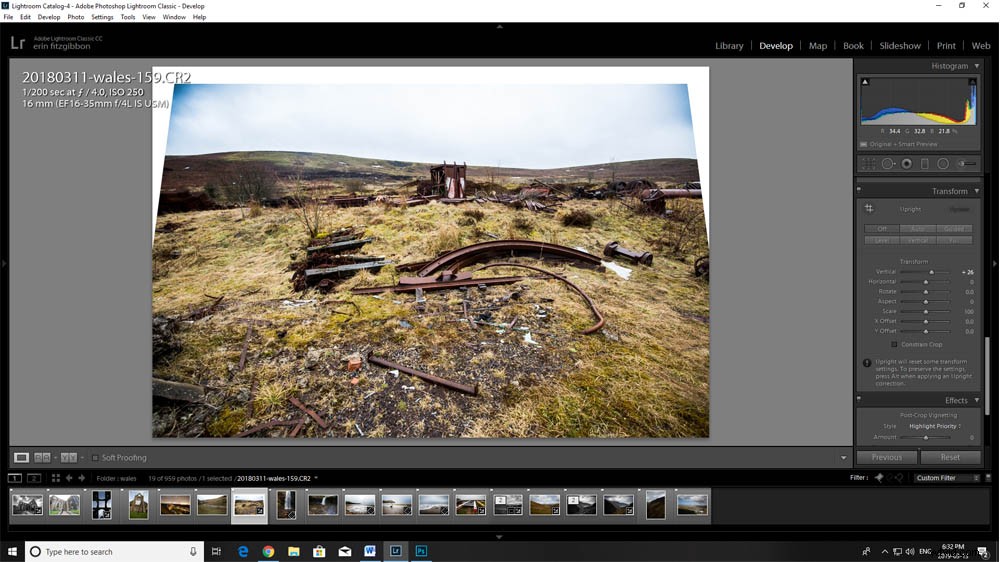Collapse the Histogram panel
The image size is (1000, 562).
(x=976, y=66)
